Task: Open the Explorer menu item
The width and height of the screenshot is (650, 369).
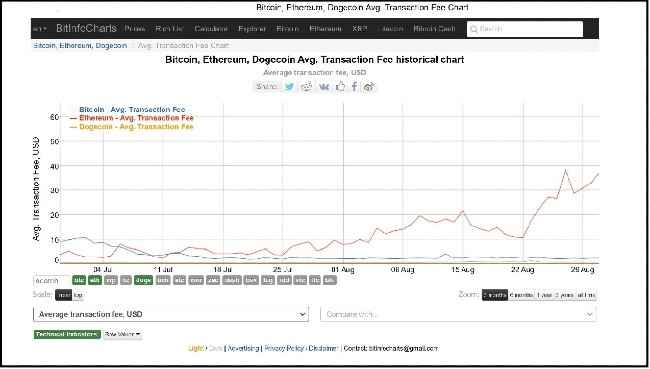Action: pos(252,29)
